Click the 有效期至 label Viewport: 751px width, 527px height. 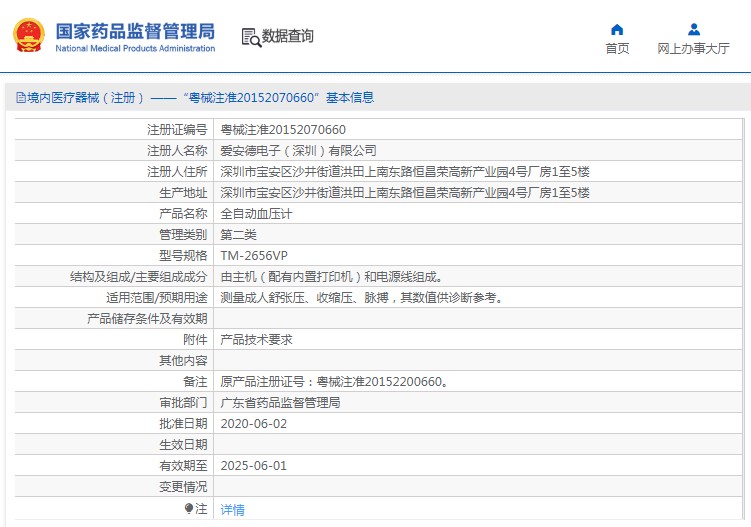pyautogui.click(x=183, y=466)
